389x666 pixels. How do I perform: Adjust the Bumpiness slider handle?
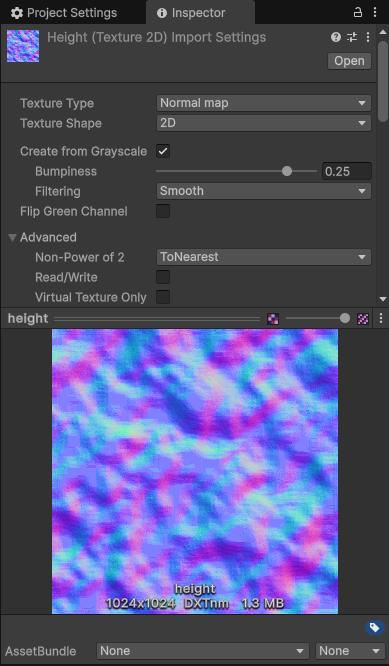pyautogui.click(x=287, y=171)
